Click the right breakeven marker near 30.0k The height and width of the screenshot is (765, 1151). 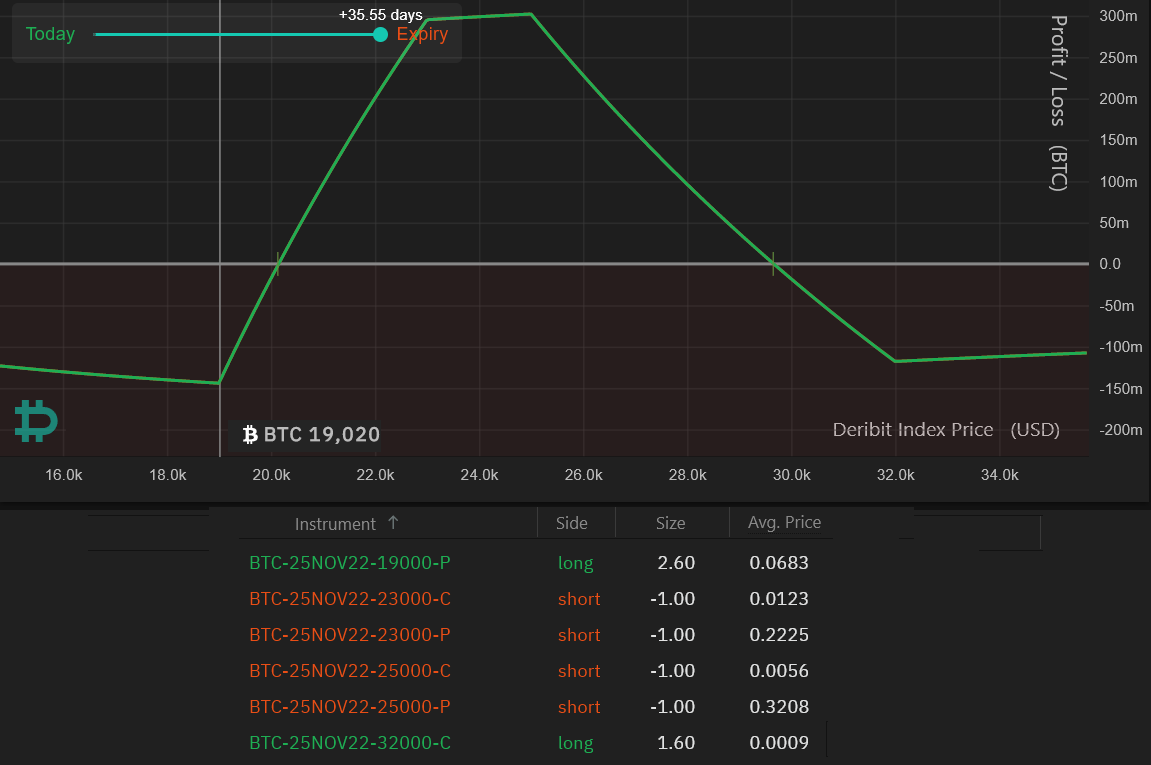[x=773, y=264]
